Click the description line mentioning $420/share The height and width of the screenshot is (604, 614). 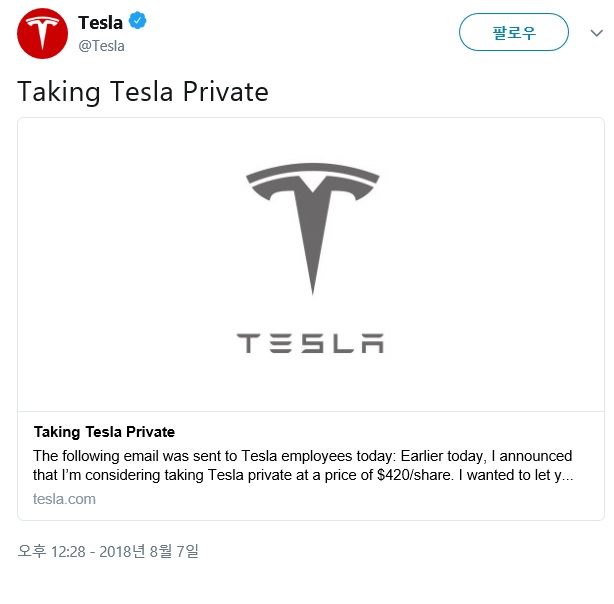tap(302, 475)
